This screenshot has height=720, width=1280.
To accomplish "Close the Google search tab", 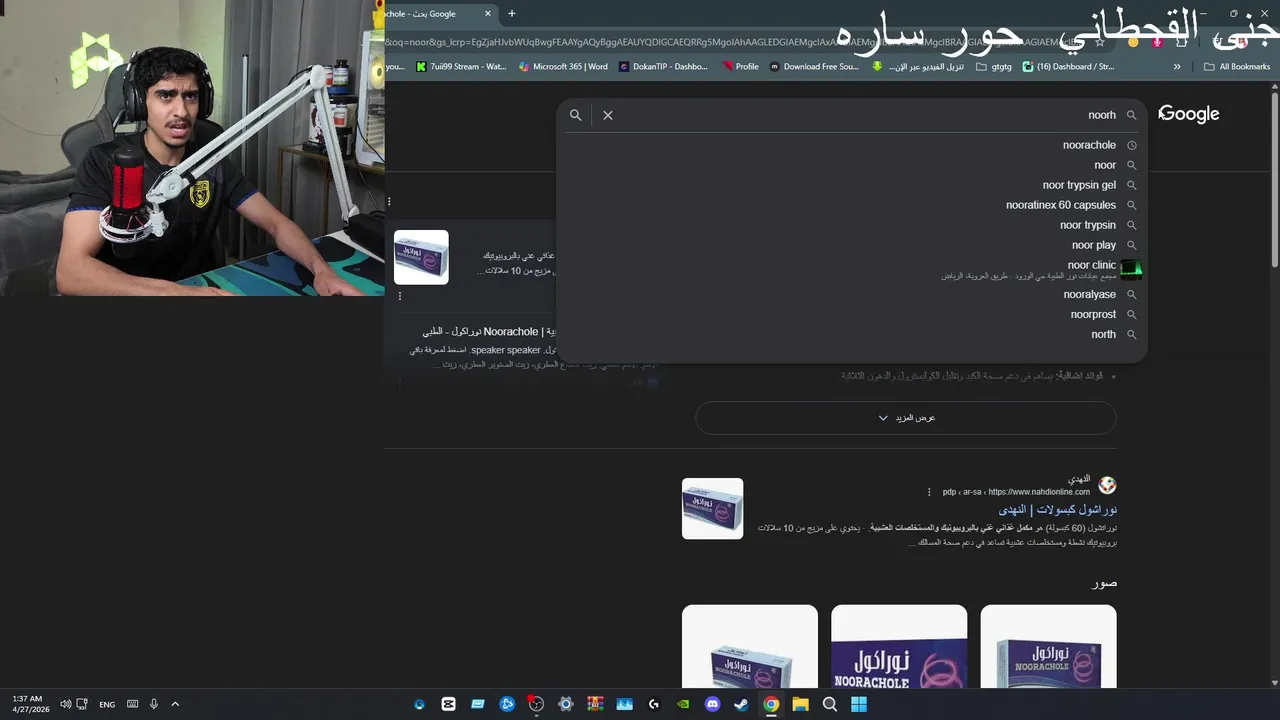I will [488, 14].
